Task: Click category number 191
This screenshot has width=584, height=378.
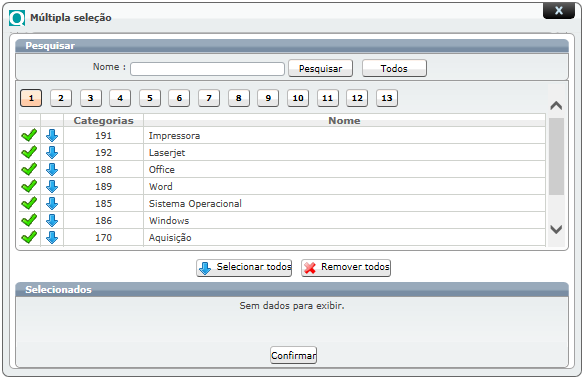Action: tap(103, 136)
